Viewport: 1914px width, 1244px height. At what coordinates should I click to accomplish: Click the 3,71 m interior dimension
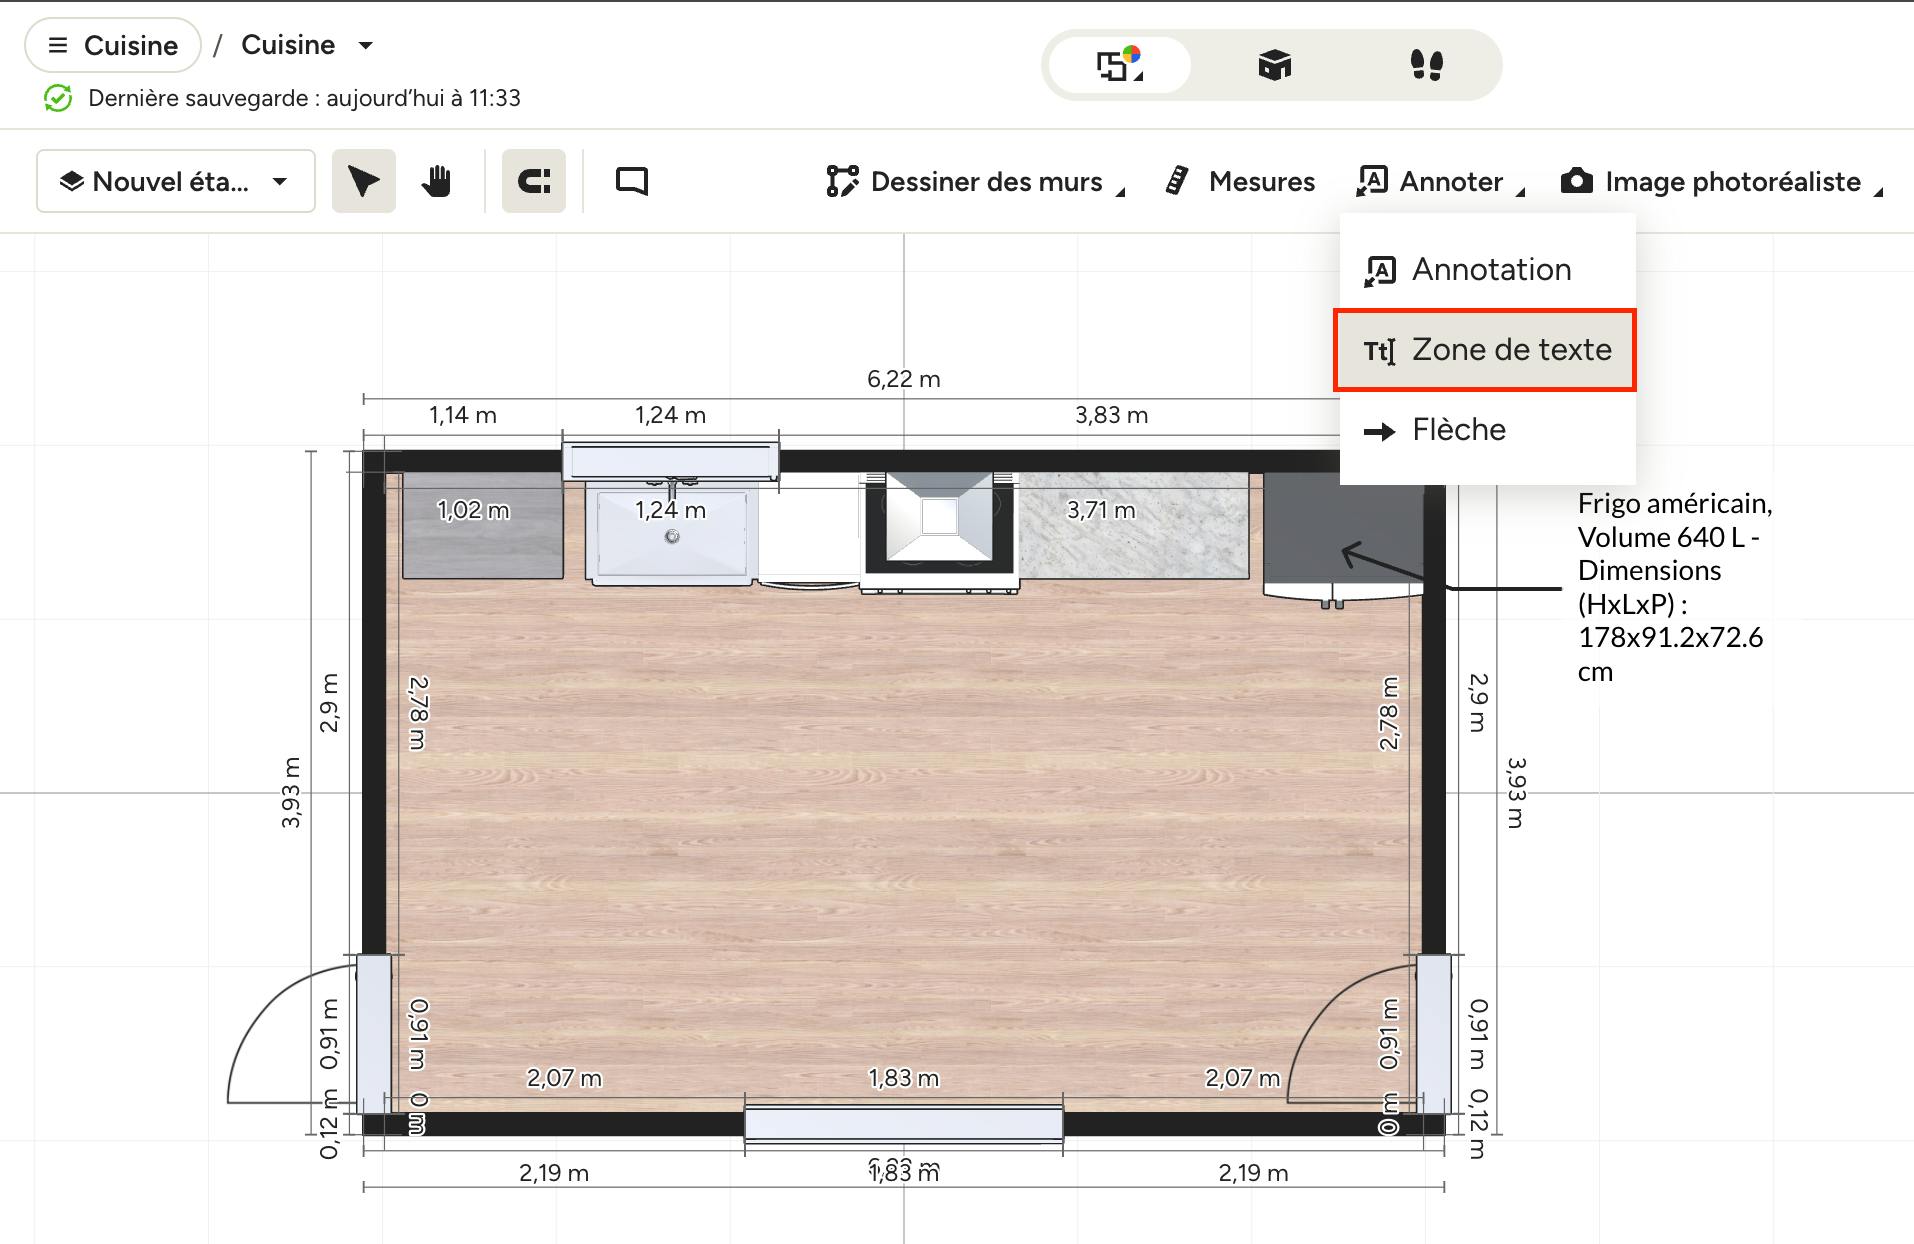click(x=1101, y=510)
